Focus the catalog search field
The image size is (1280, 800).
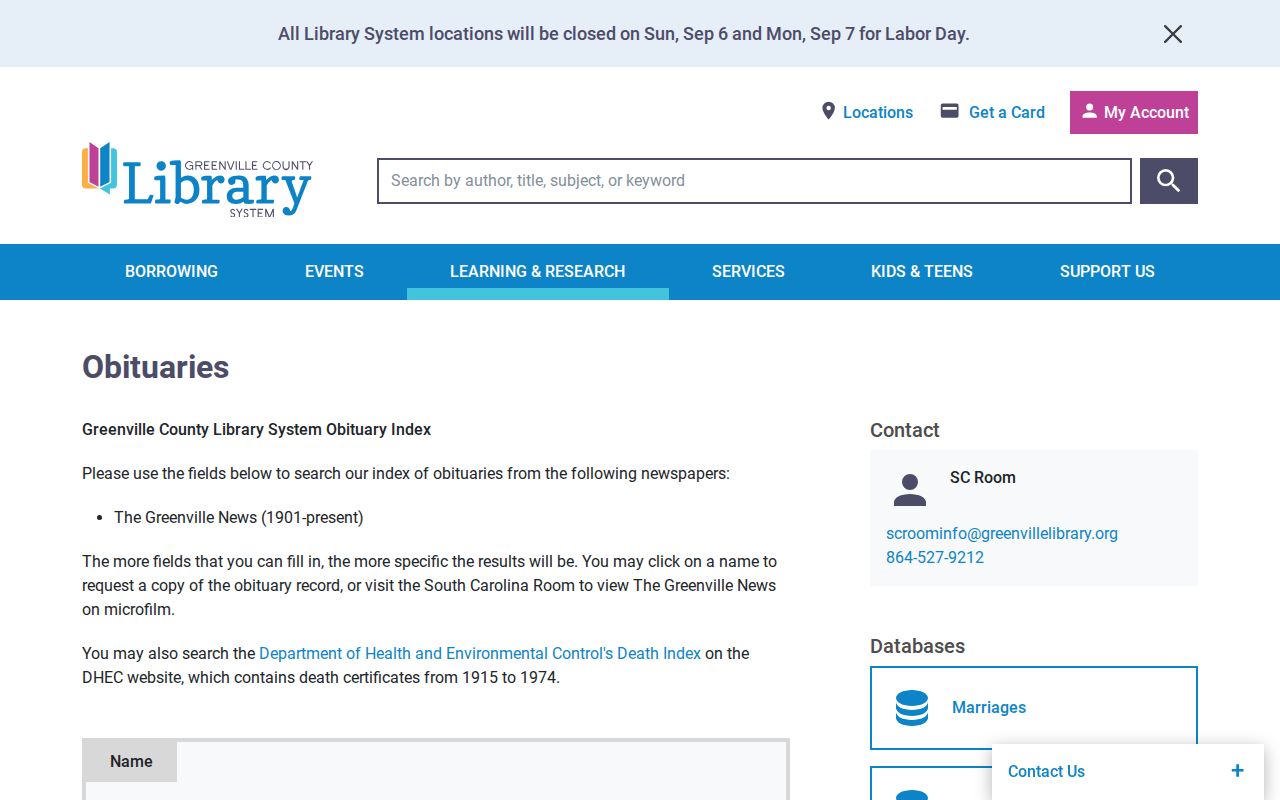(x=754, y=181)
